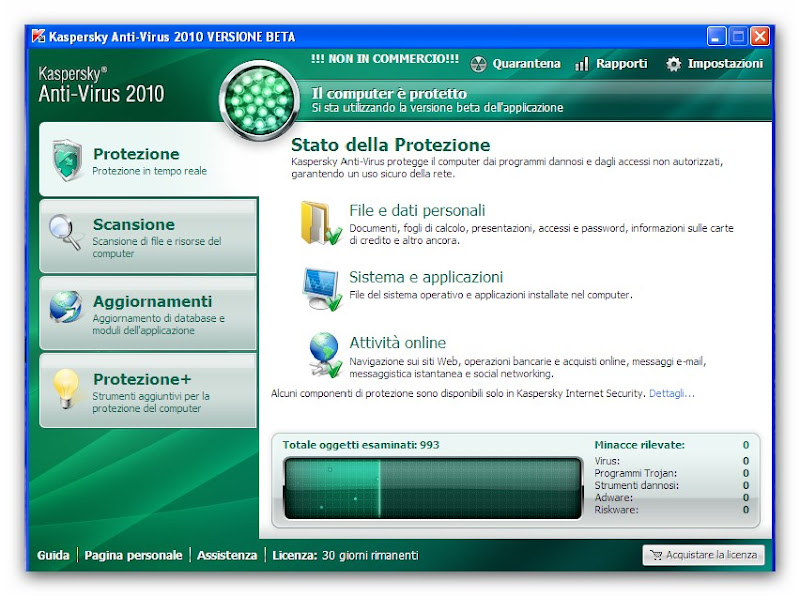Click the Rapporti bar chart icon
This screenshot has height=596, width=800.
click(x=582, y=64)
